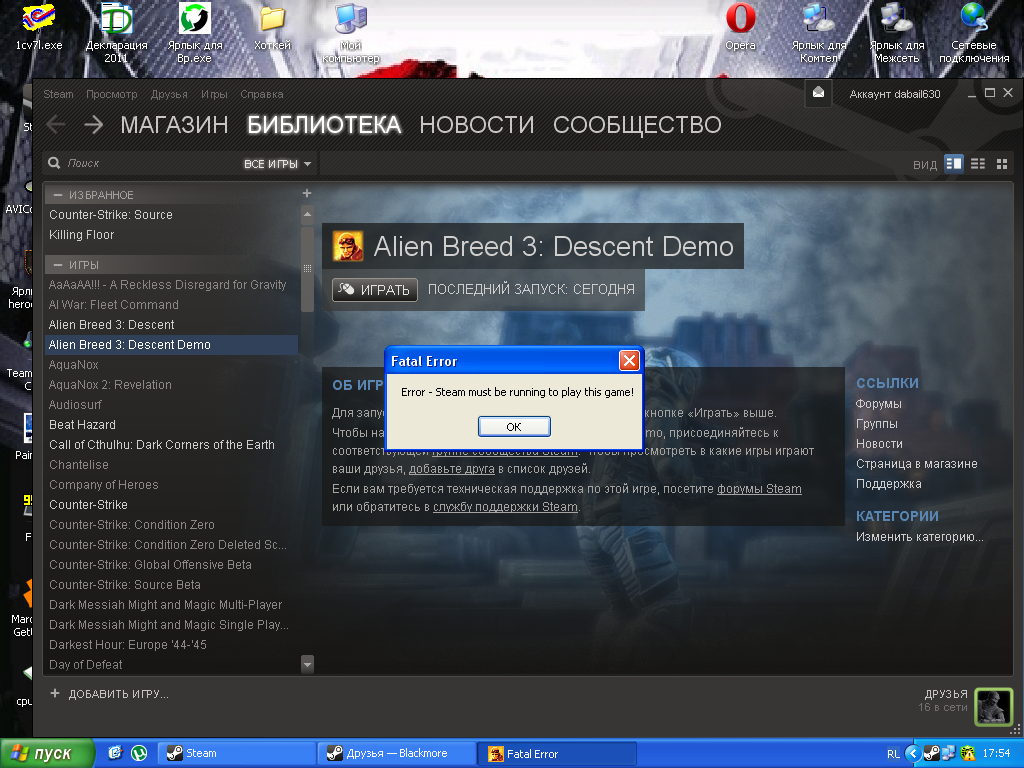Viewport: 1024px width, 768px height.
Task: Open the Друзья menu
Action: tap(169, 94)
